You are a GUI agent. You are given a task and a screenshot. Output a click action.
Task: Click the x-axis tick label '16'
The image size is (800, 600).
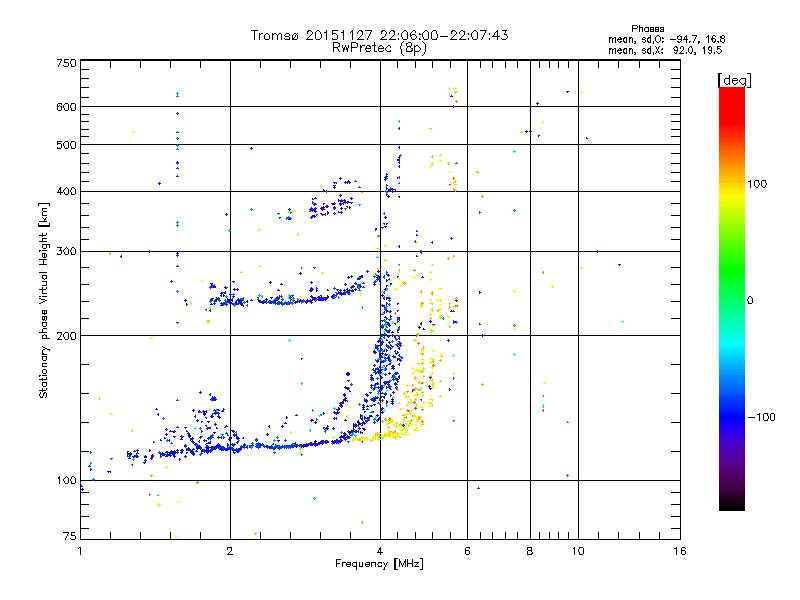click(680, 551)
